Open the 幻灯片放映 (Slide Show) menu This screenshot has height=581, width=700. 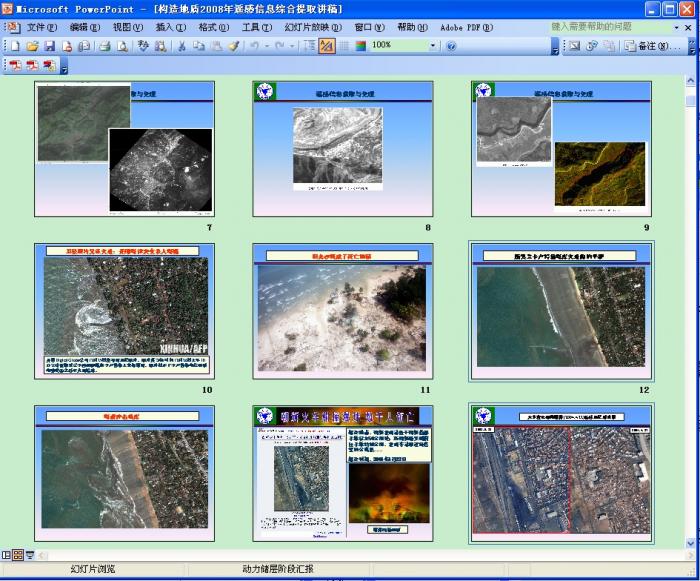312,27
